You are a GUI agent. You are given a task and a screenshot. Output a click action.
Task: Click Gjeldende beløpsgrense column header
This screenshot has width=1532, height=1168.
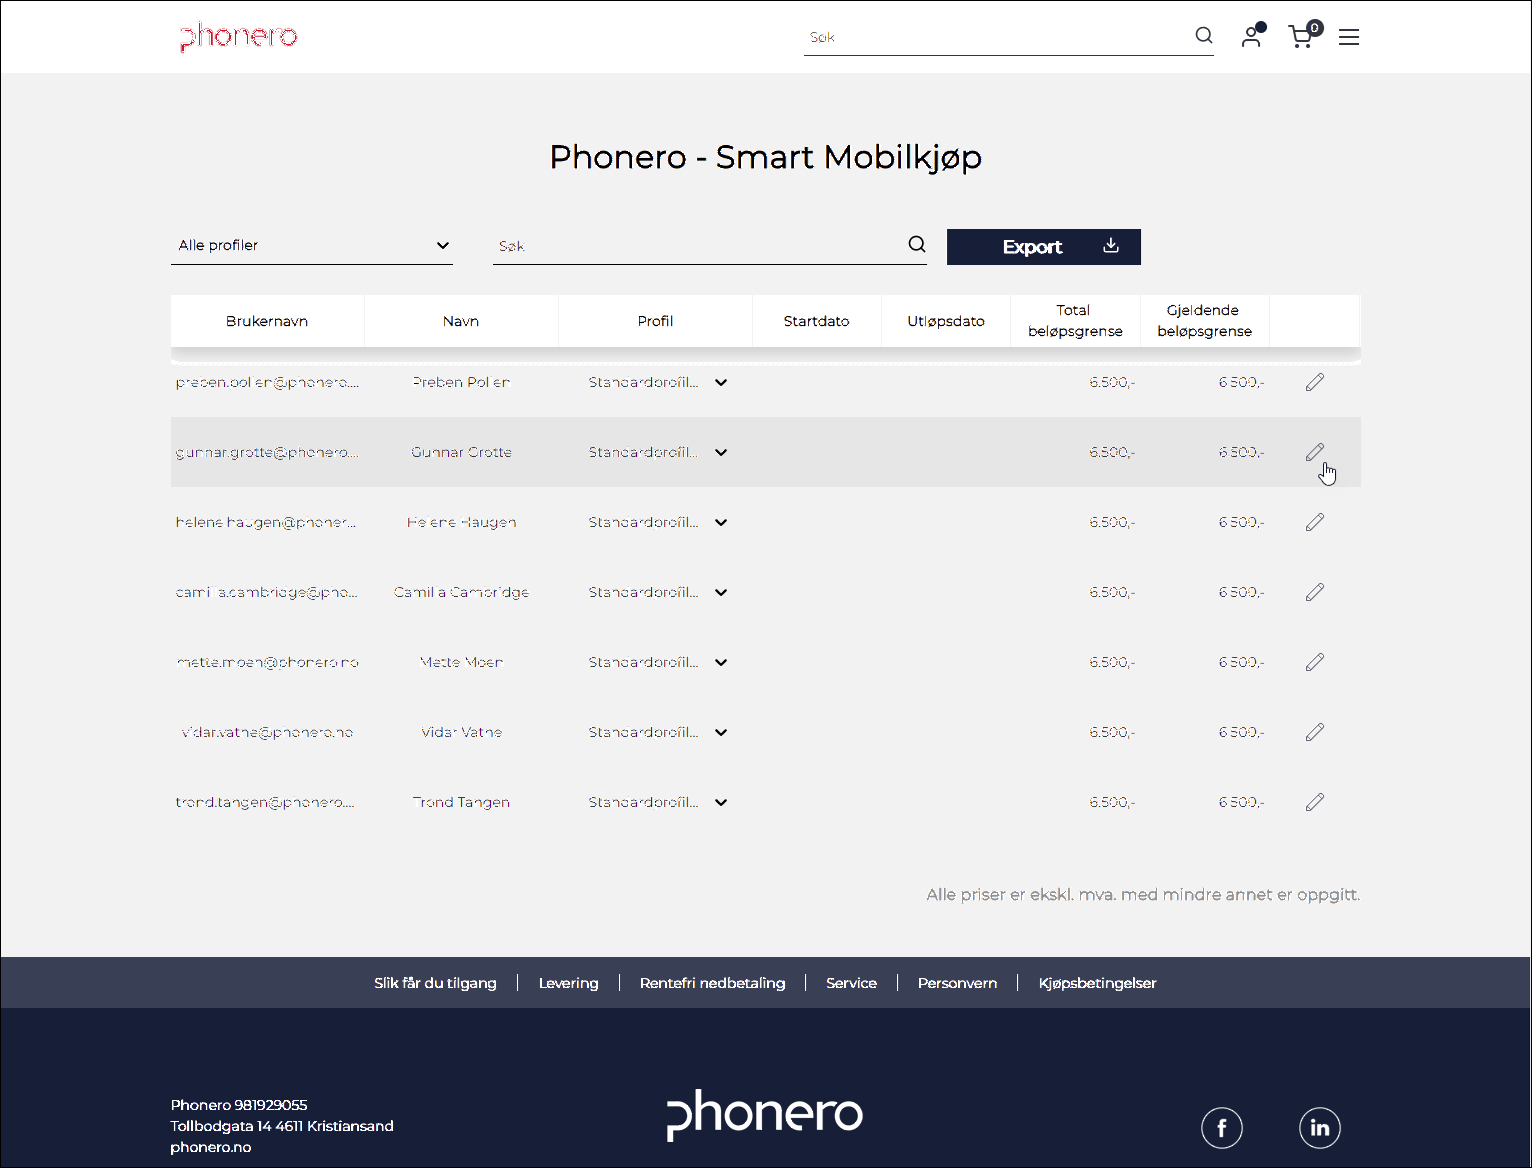pos(1204,321)
